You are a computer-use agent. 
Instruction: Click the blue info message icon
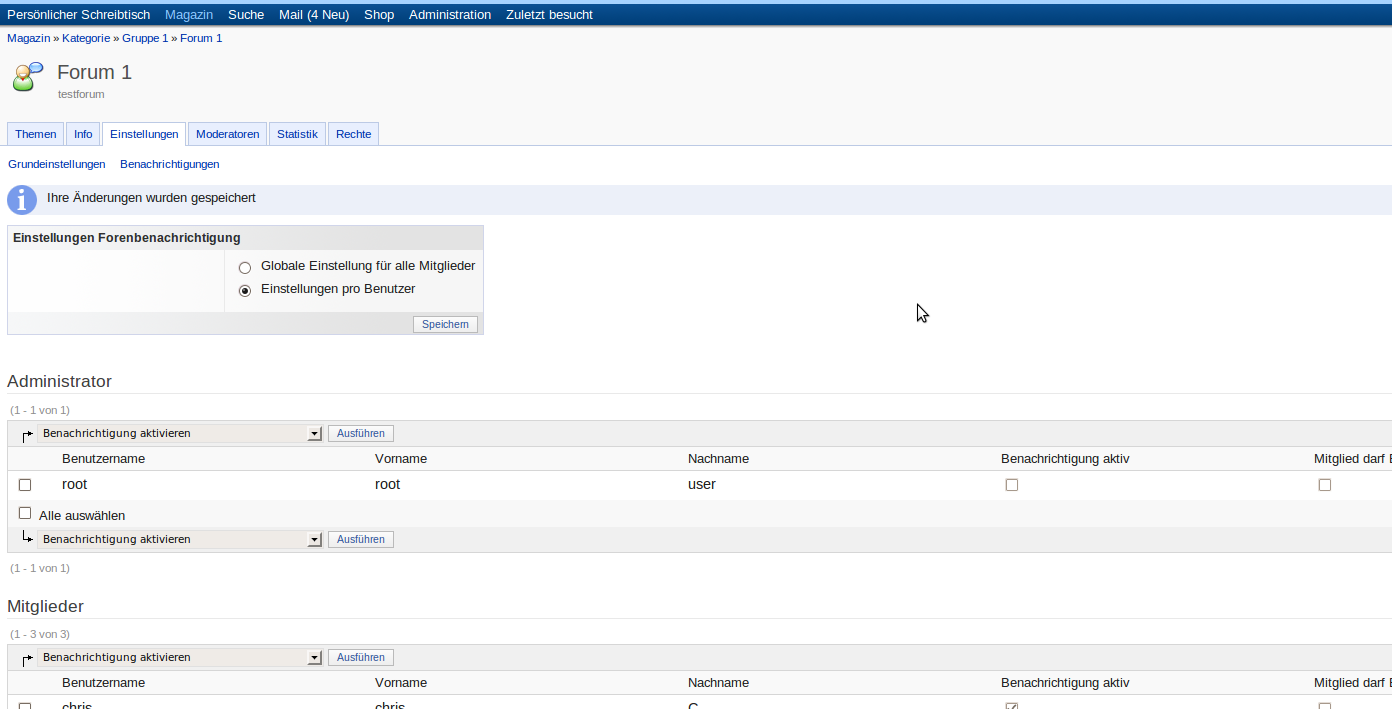(22, 200)
